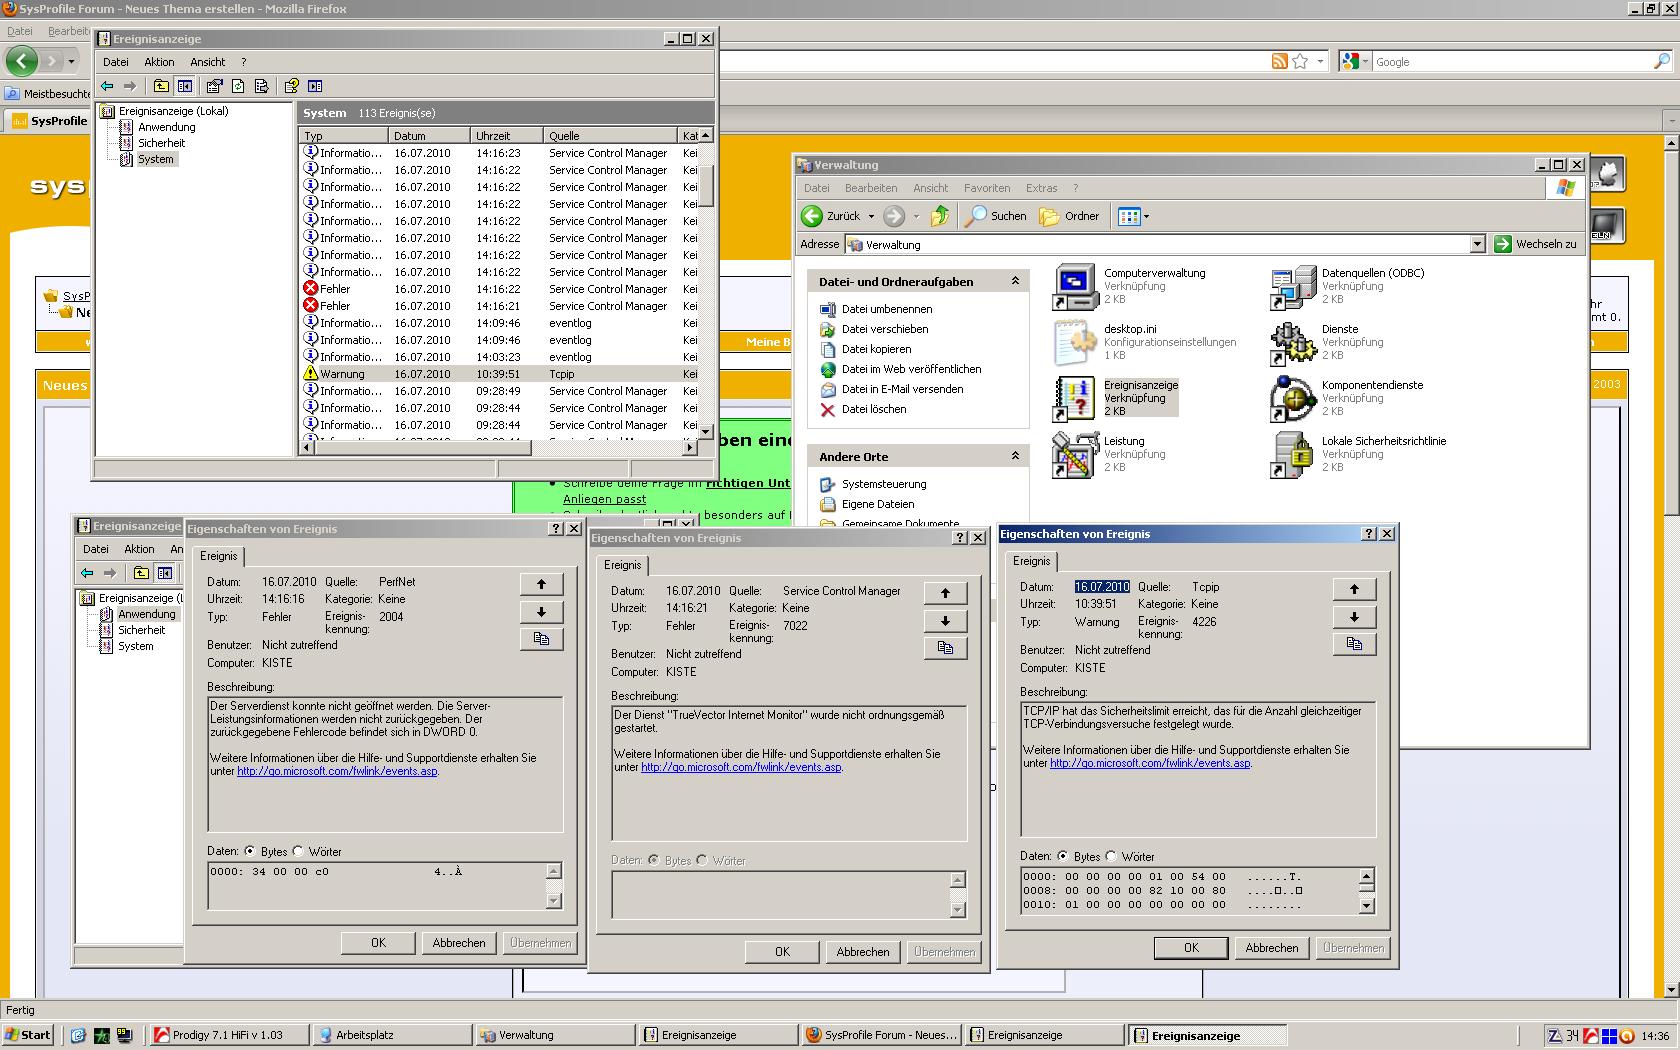
Task: Click next event arrow in the PerfNet properties dialog
Action: [x=541, y=612]
